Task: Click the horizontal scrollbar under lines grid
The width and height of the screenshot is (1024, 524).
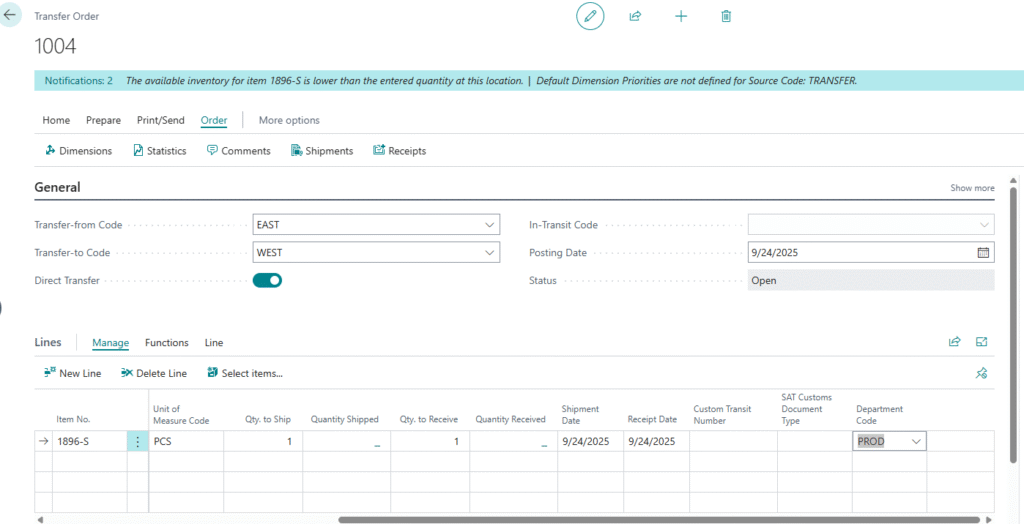Action: 660,520
